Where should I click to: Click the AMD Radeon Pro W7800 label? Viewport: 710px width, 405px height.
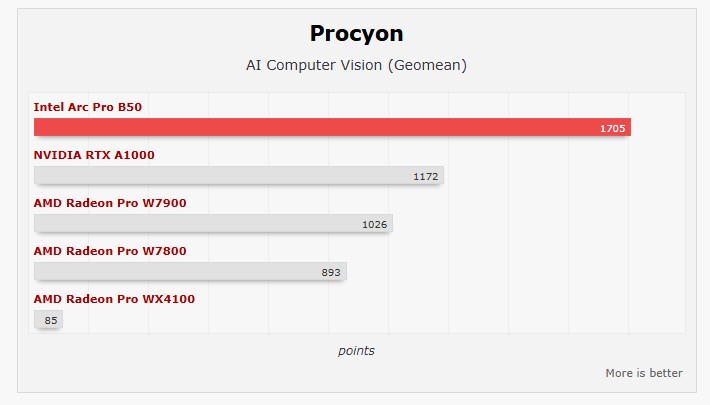coord(110,251)
